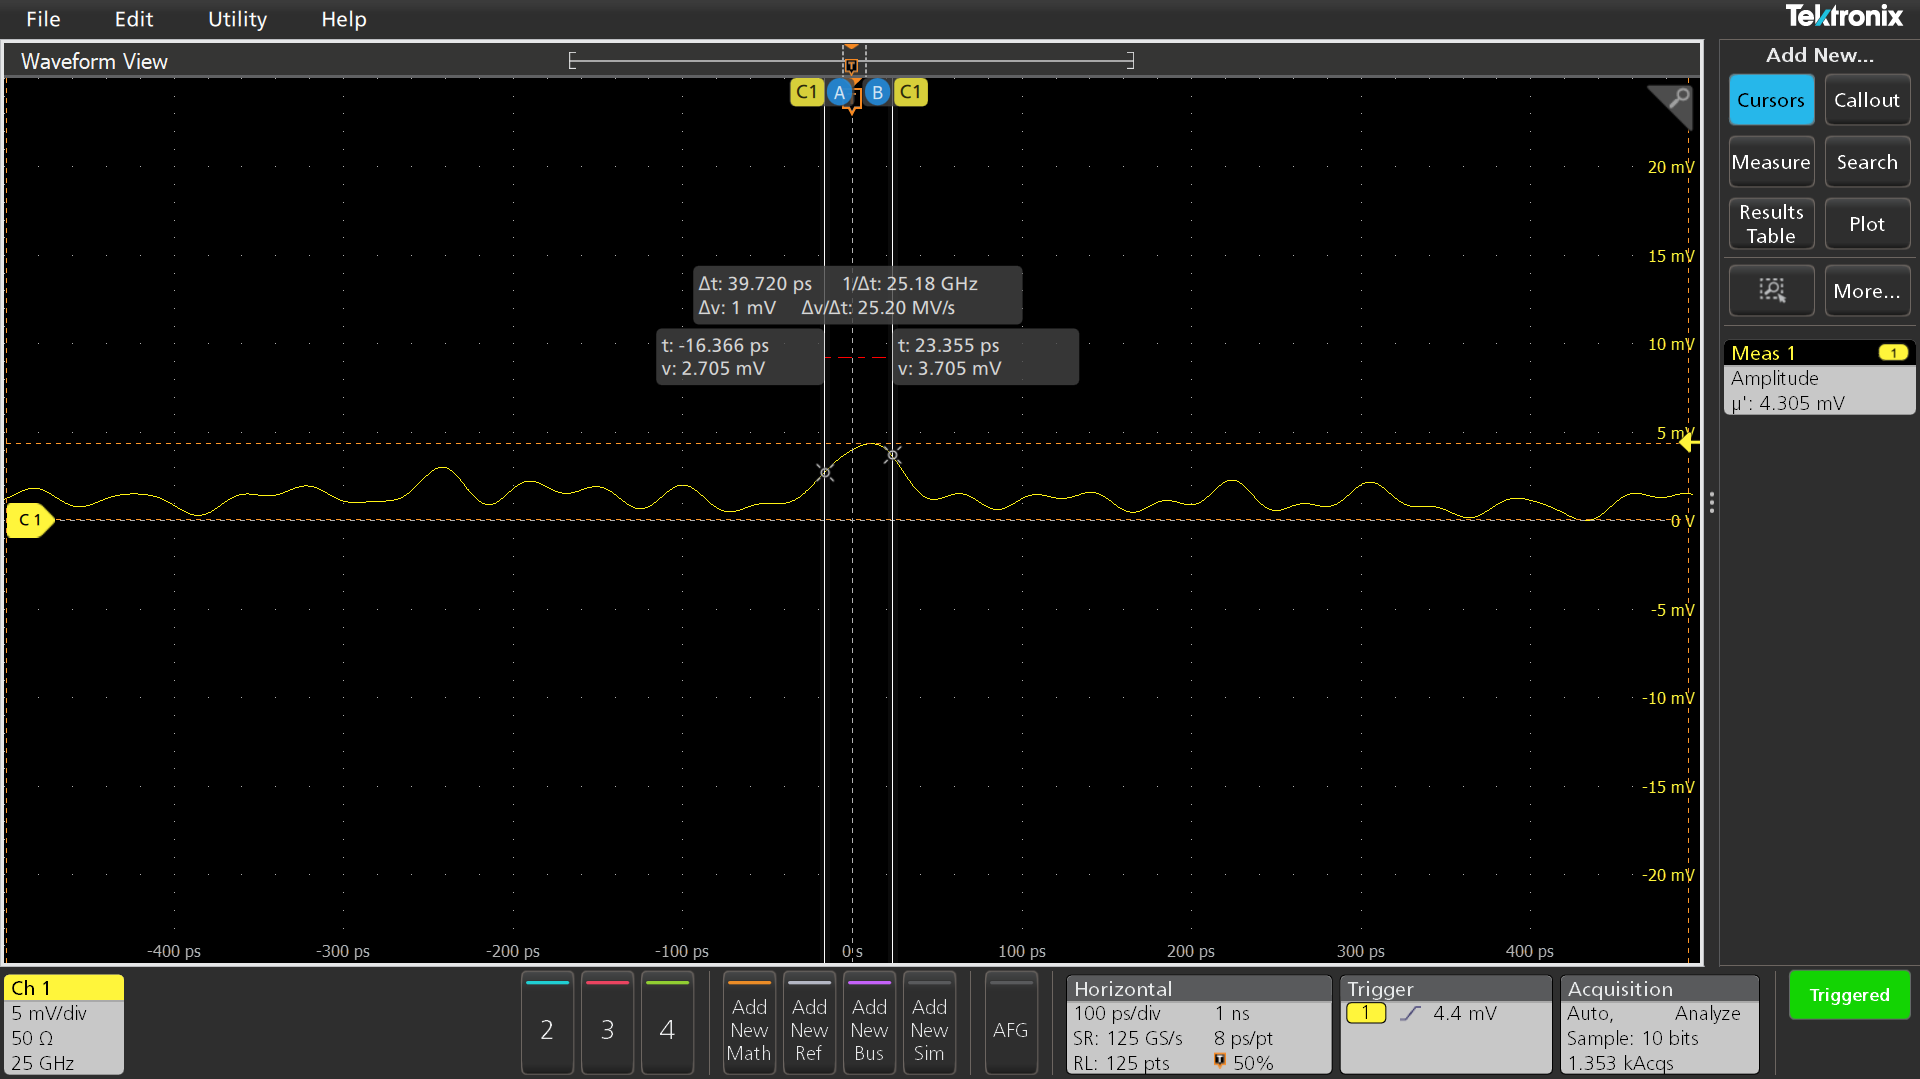Click the Cursors button
The image size is (1920, 1079).
[x=1771, y=100]
